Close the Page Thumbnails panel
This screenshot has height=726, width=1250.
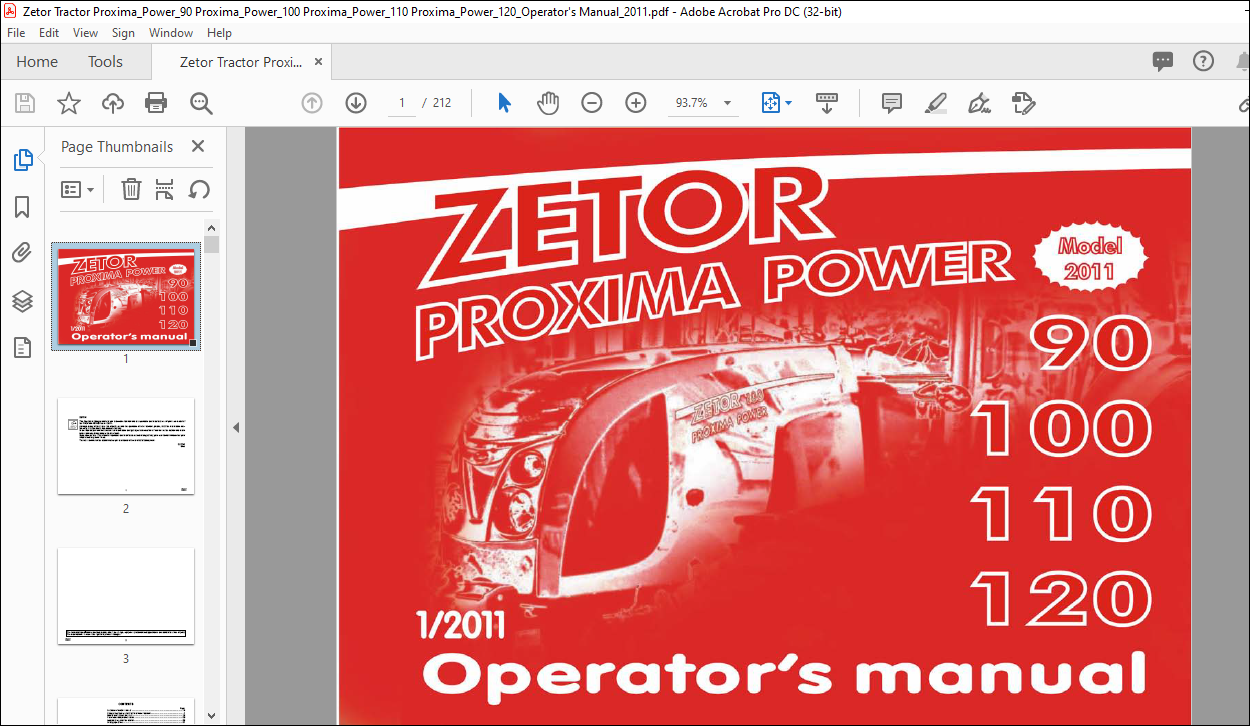pos(198,146)
